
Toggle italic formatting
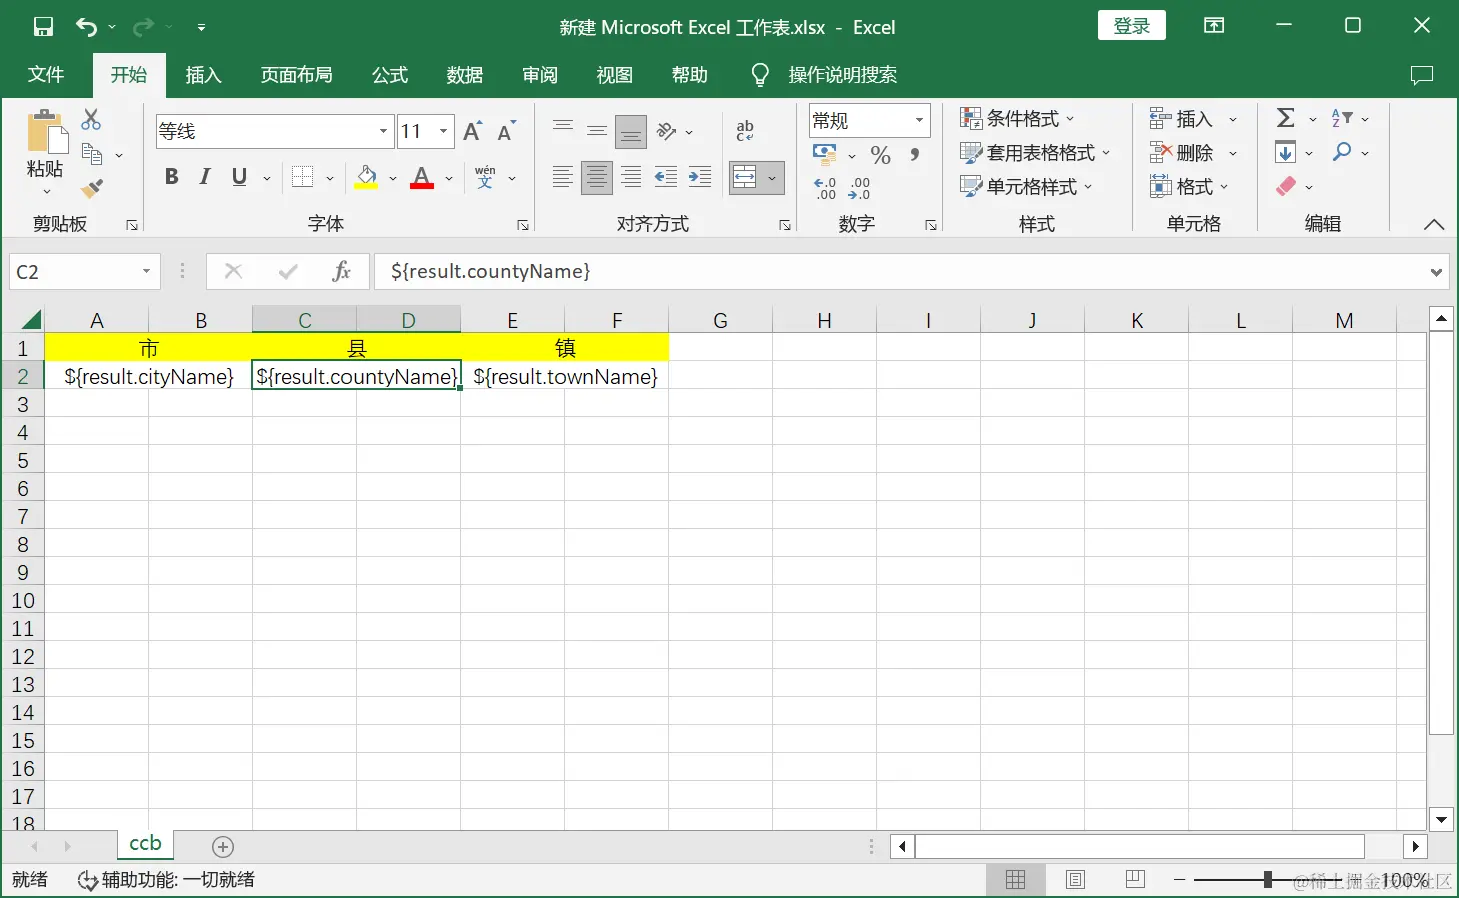(205, 177)
